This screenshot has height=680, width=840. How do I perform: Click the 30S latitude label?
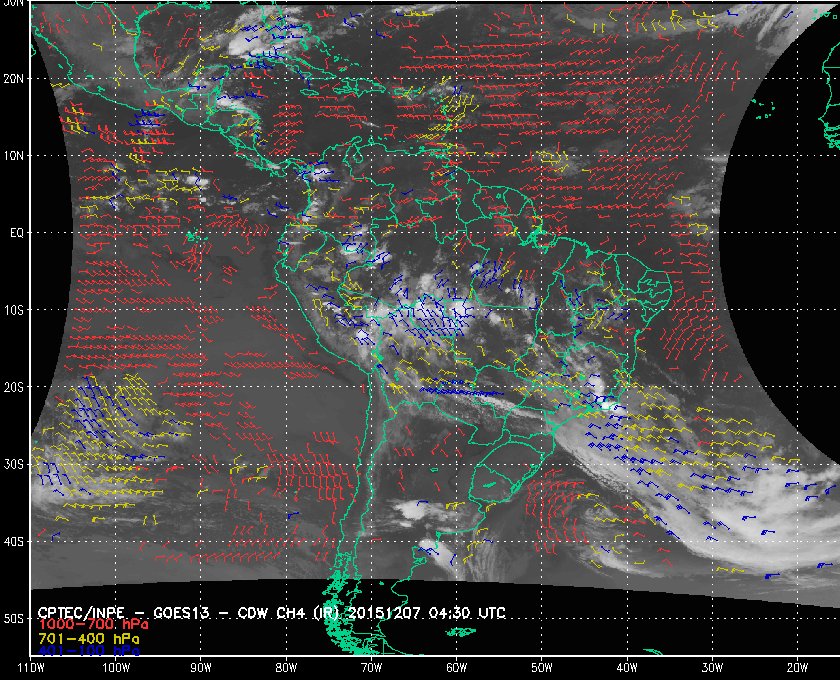(13, 464)
